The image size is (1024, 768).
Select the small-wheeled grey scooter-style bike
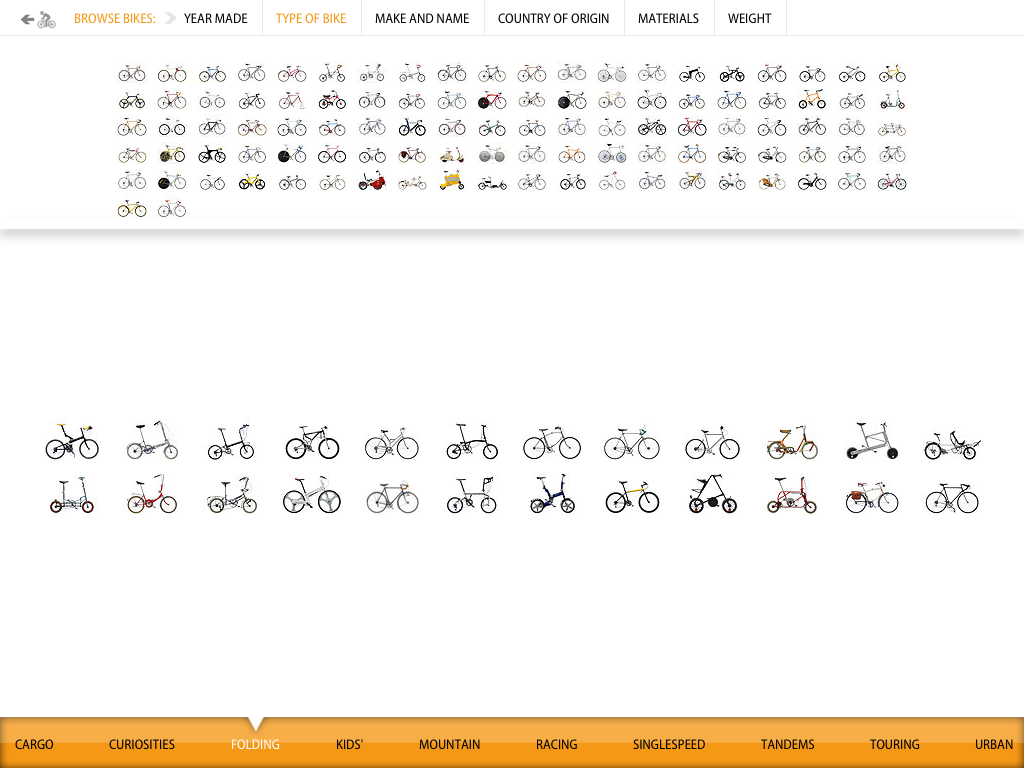[x=871, y=441]
